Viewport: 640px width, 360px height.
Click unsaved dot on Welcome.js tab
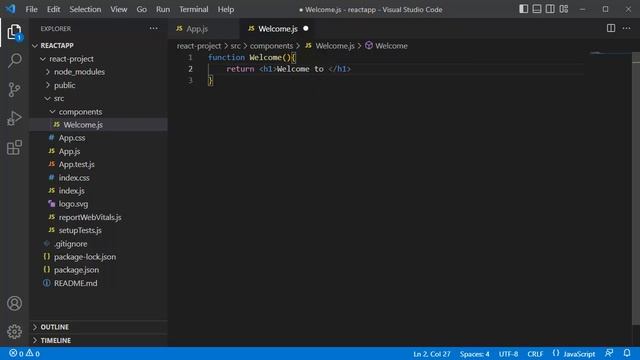306,29
